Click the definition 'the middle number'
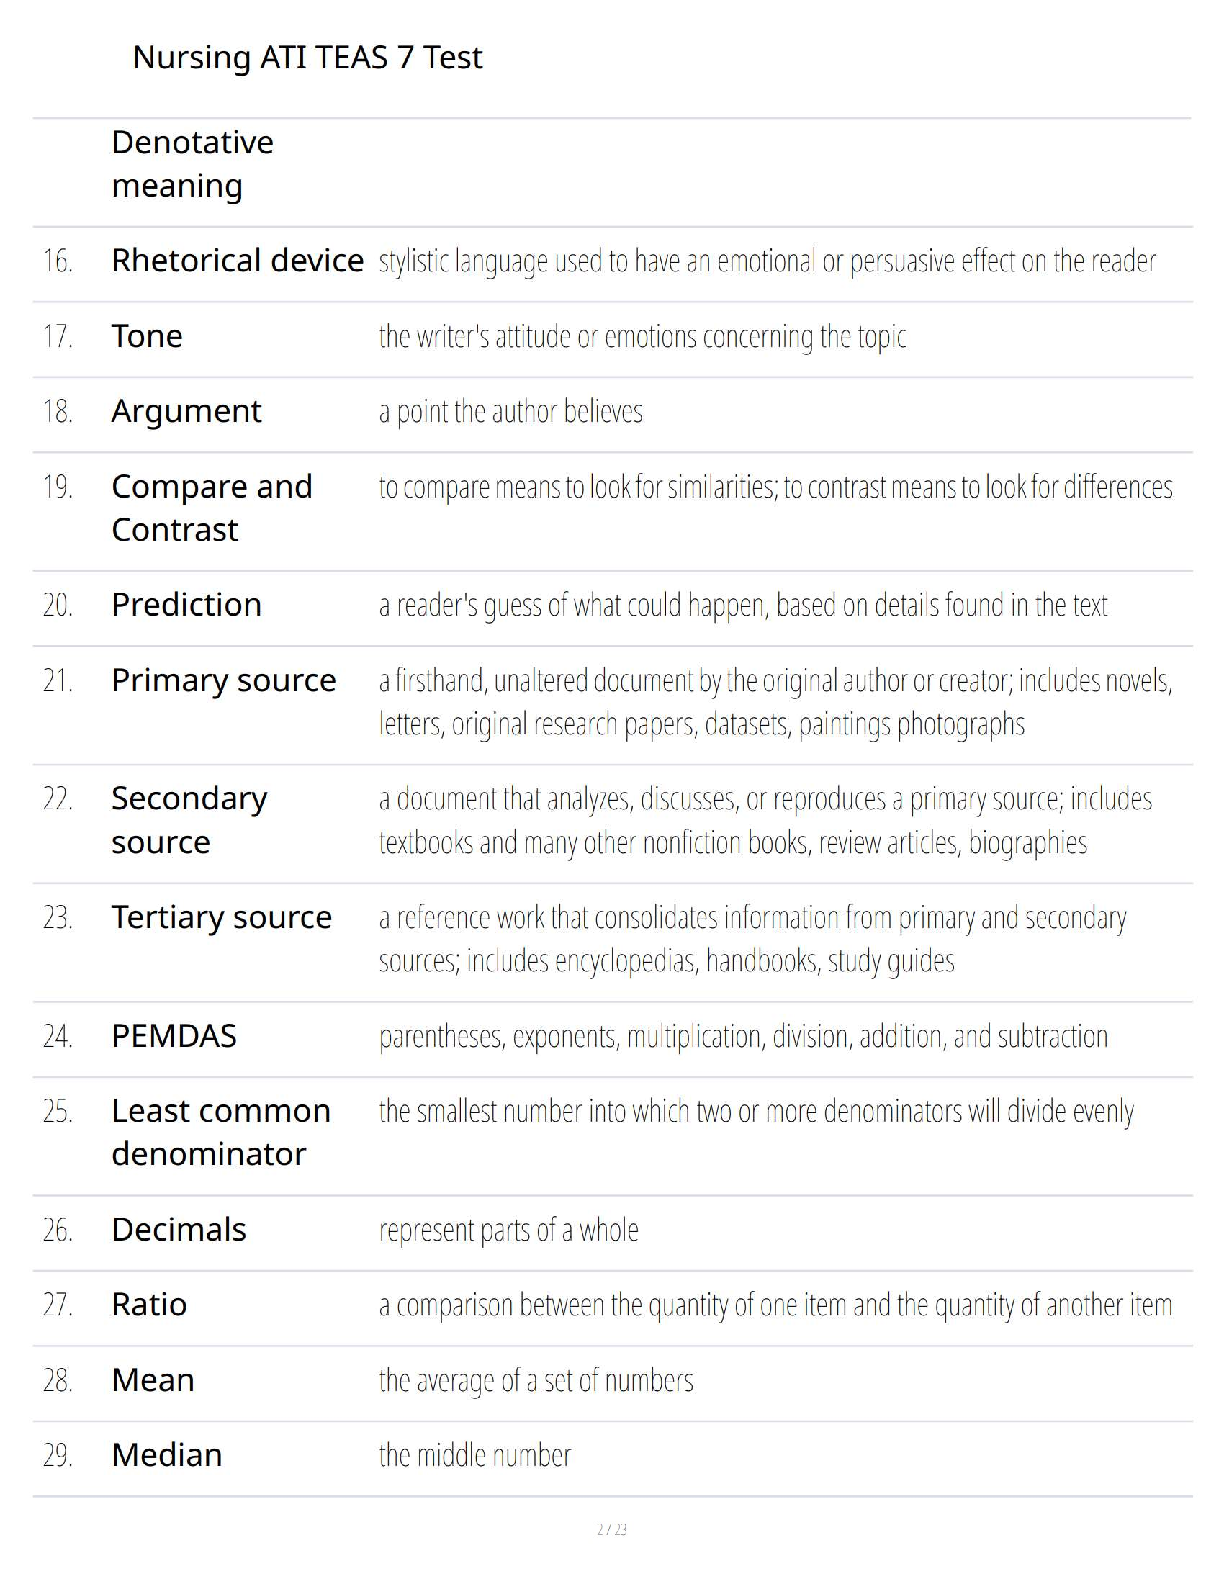This screenshot has height=1584, width=1224. click(x=475, y=1455)
